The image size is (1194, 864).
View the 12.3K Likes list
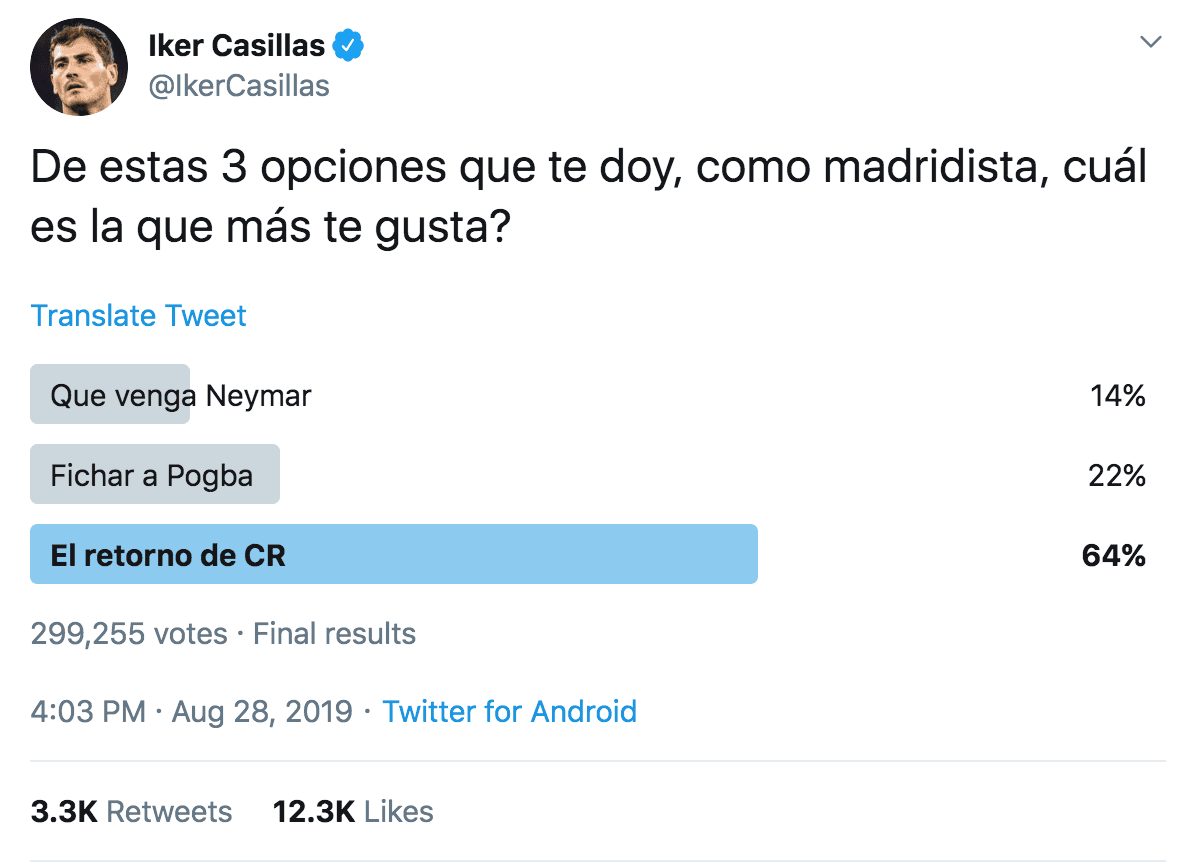point(353,811)
